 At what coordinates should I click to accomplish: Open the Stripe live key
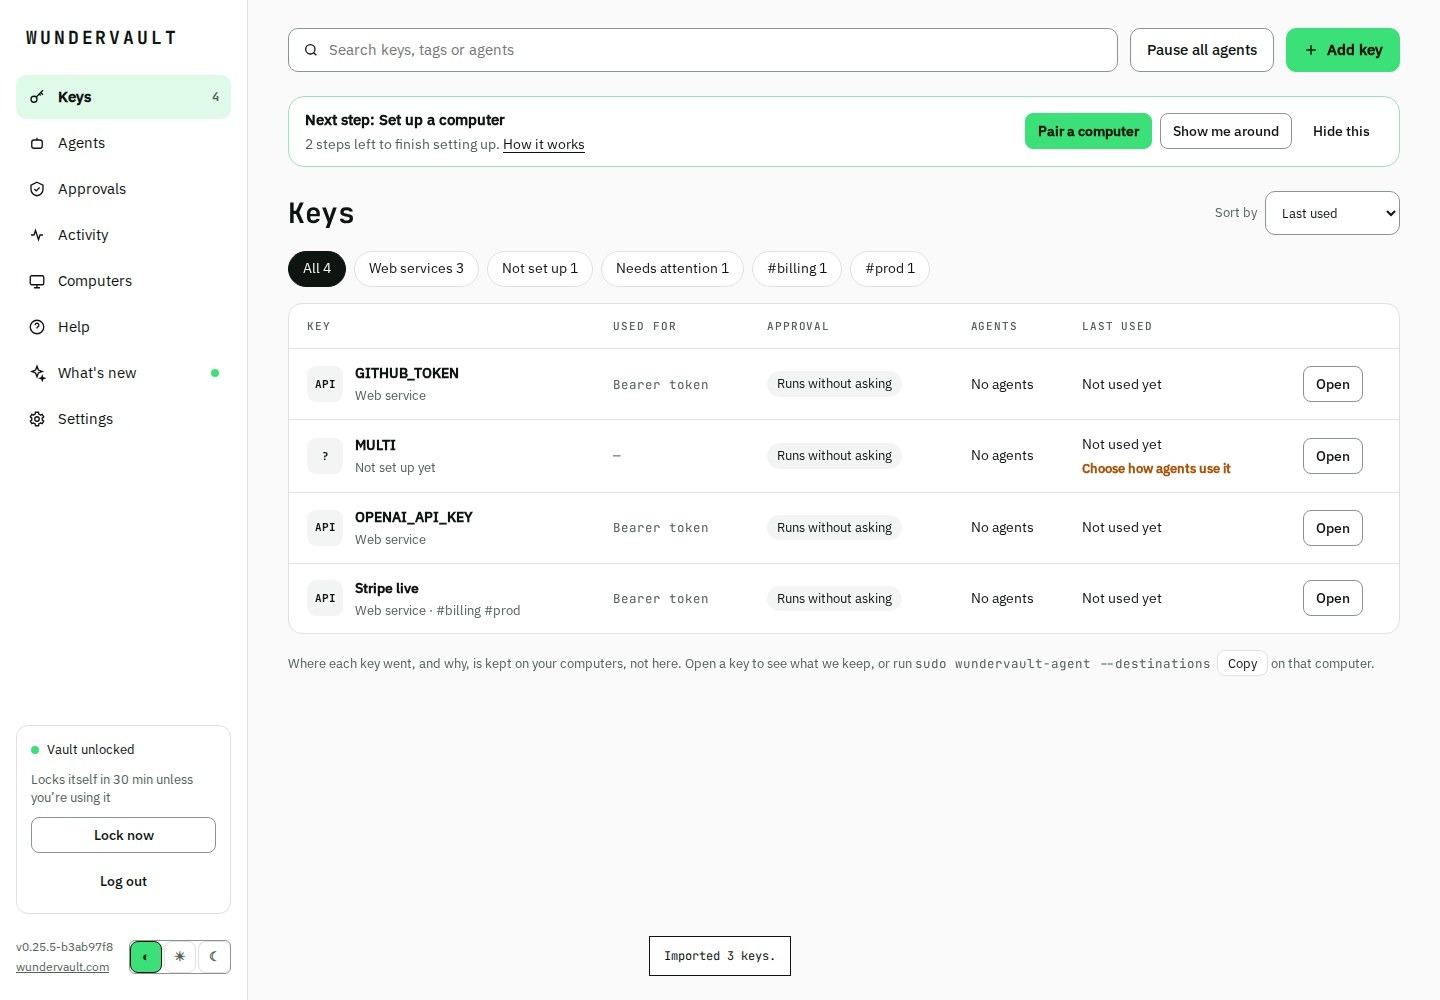pos(1333,598)
